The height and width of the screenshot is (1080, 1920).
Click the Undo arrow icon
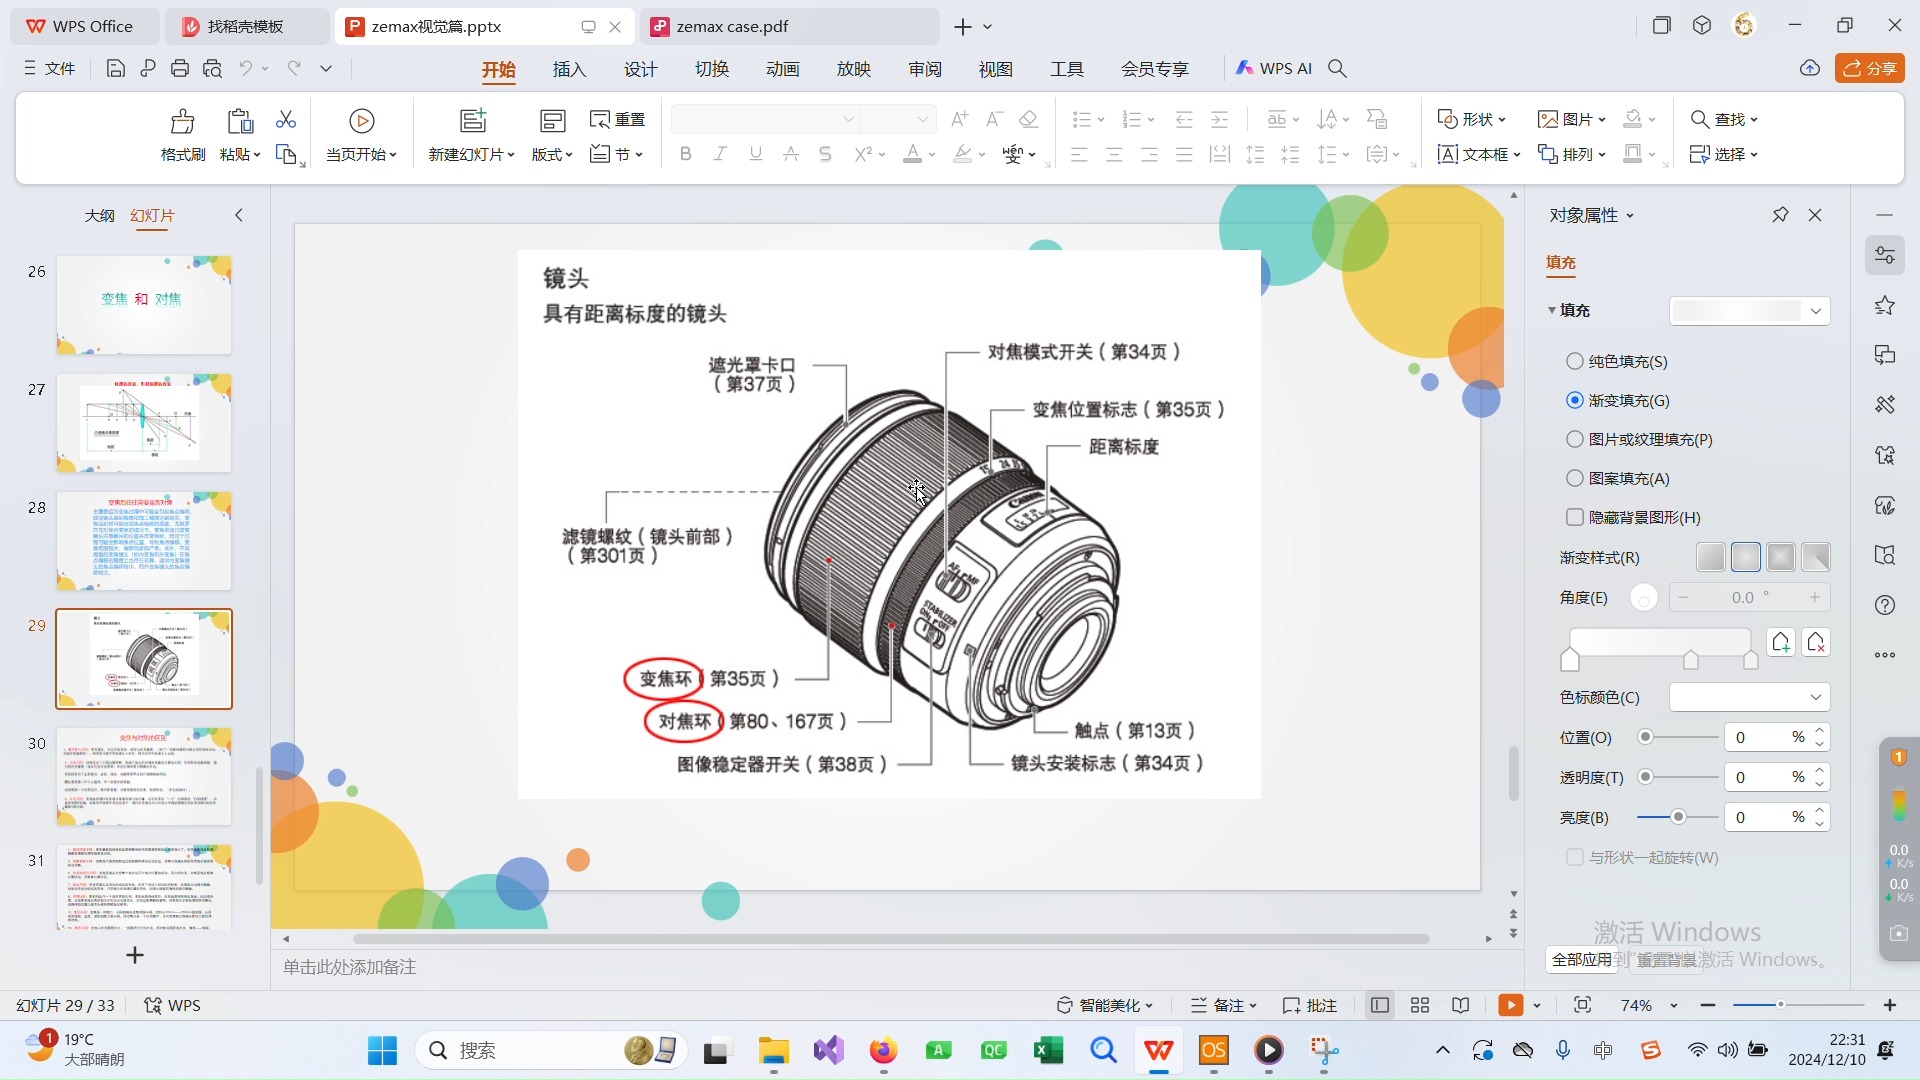pos(245,68)
